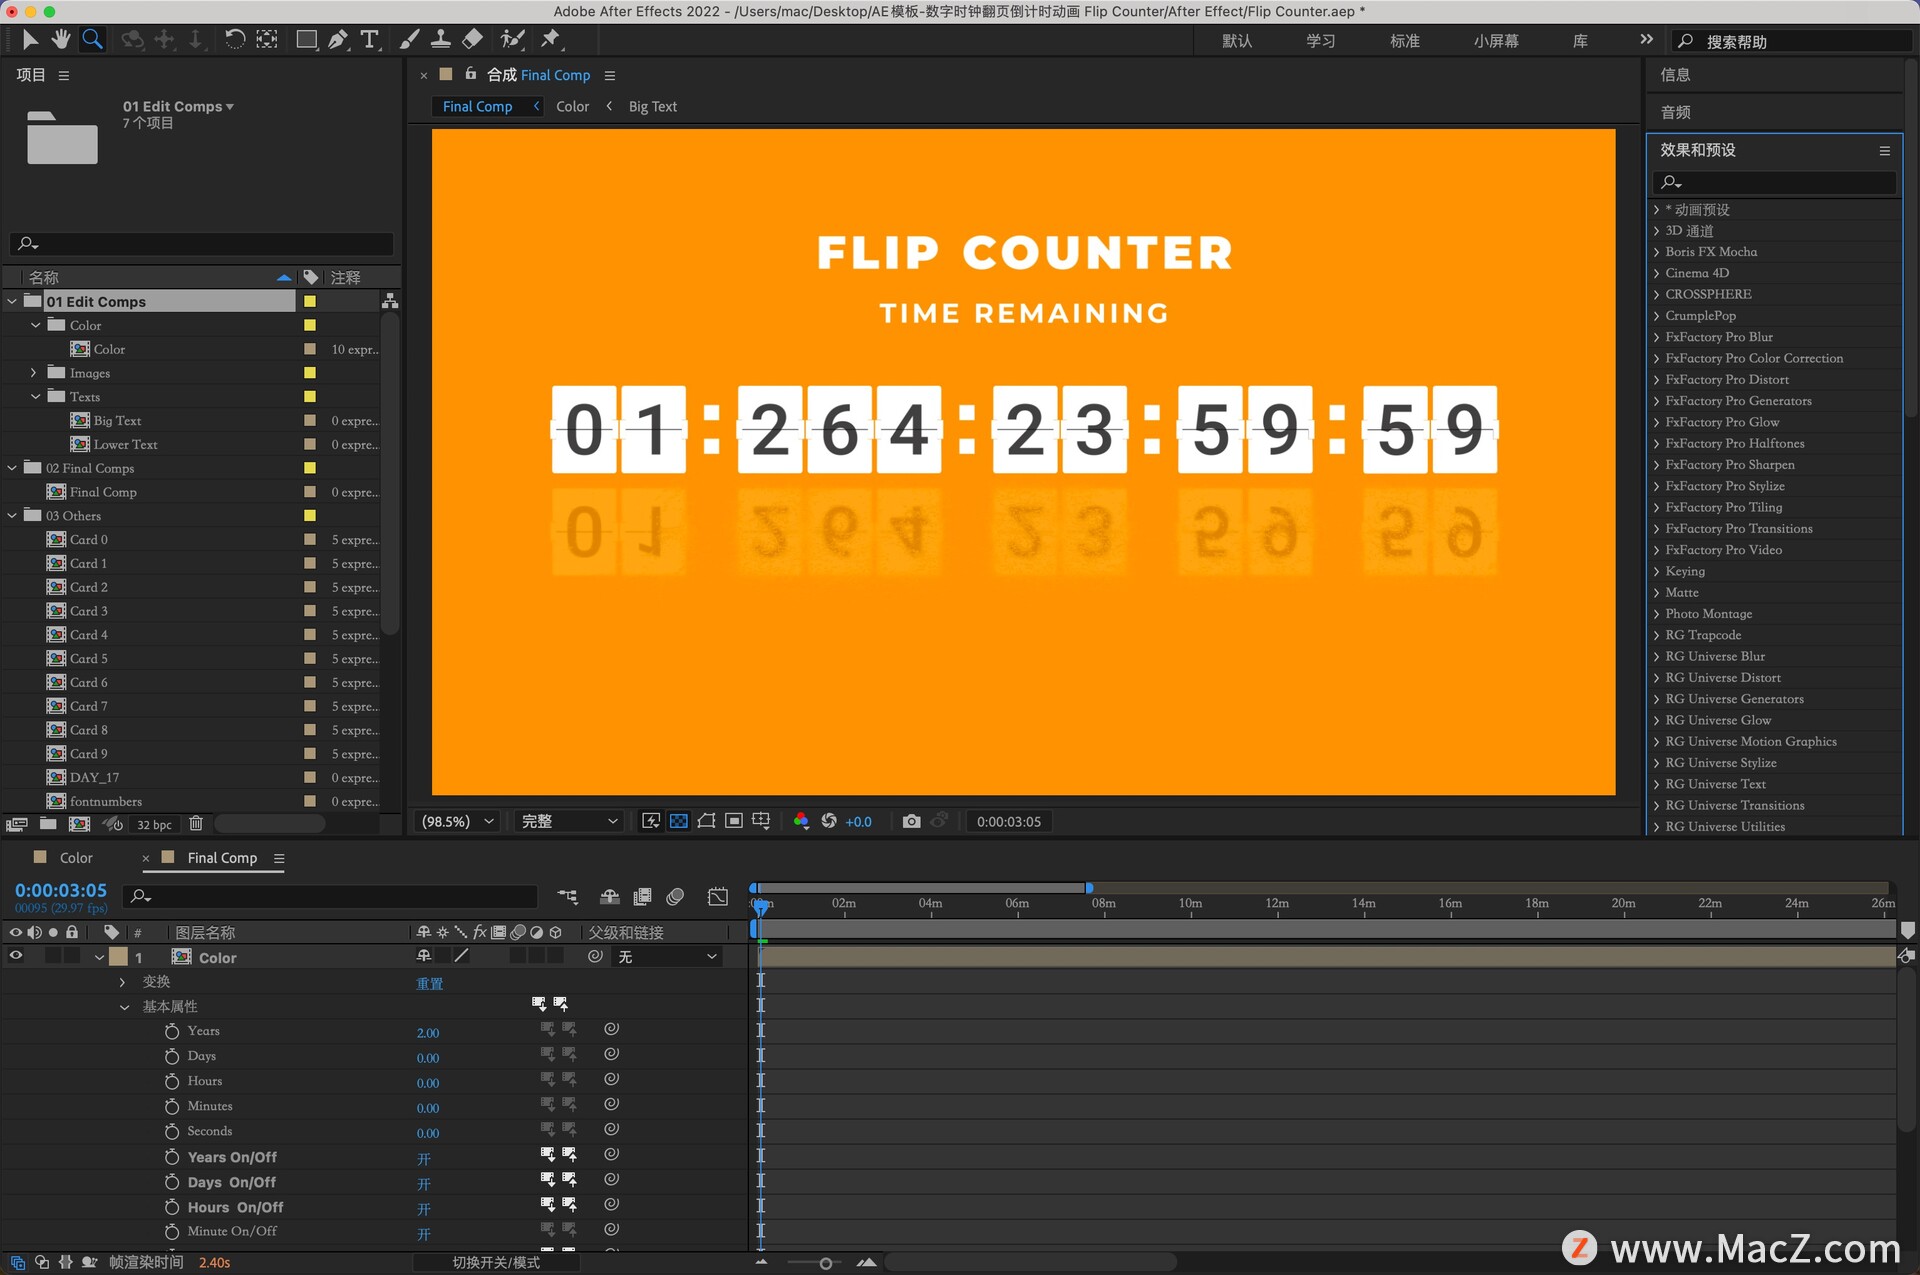Click the delete trash icon in Project panel
1920x1275 pixels.
coord(196,824)
